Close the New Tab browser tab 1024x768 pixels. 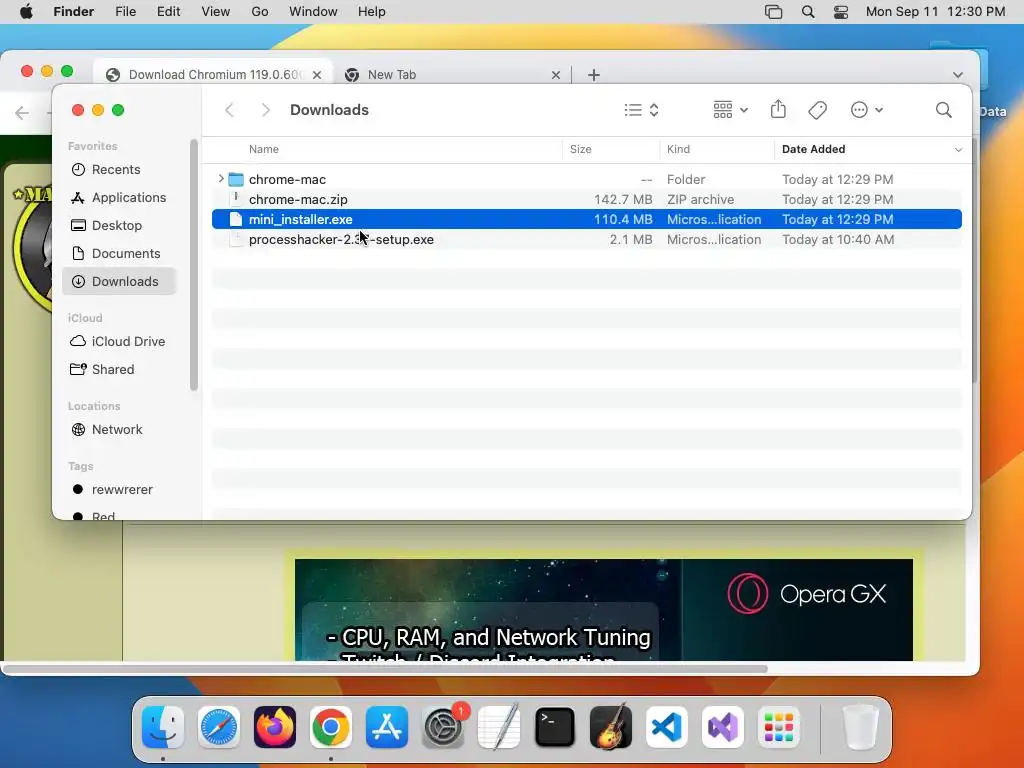click(556, 75)
